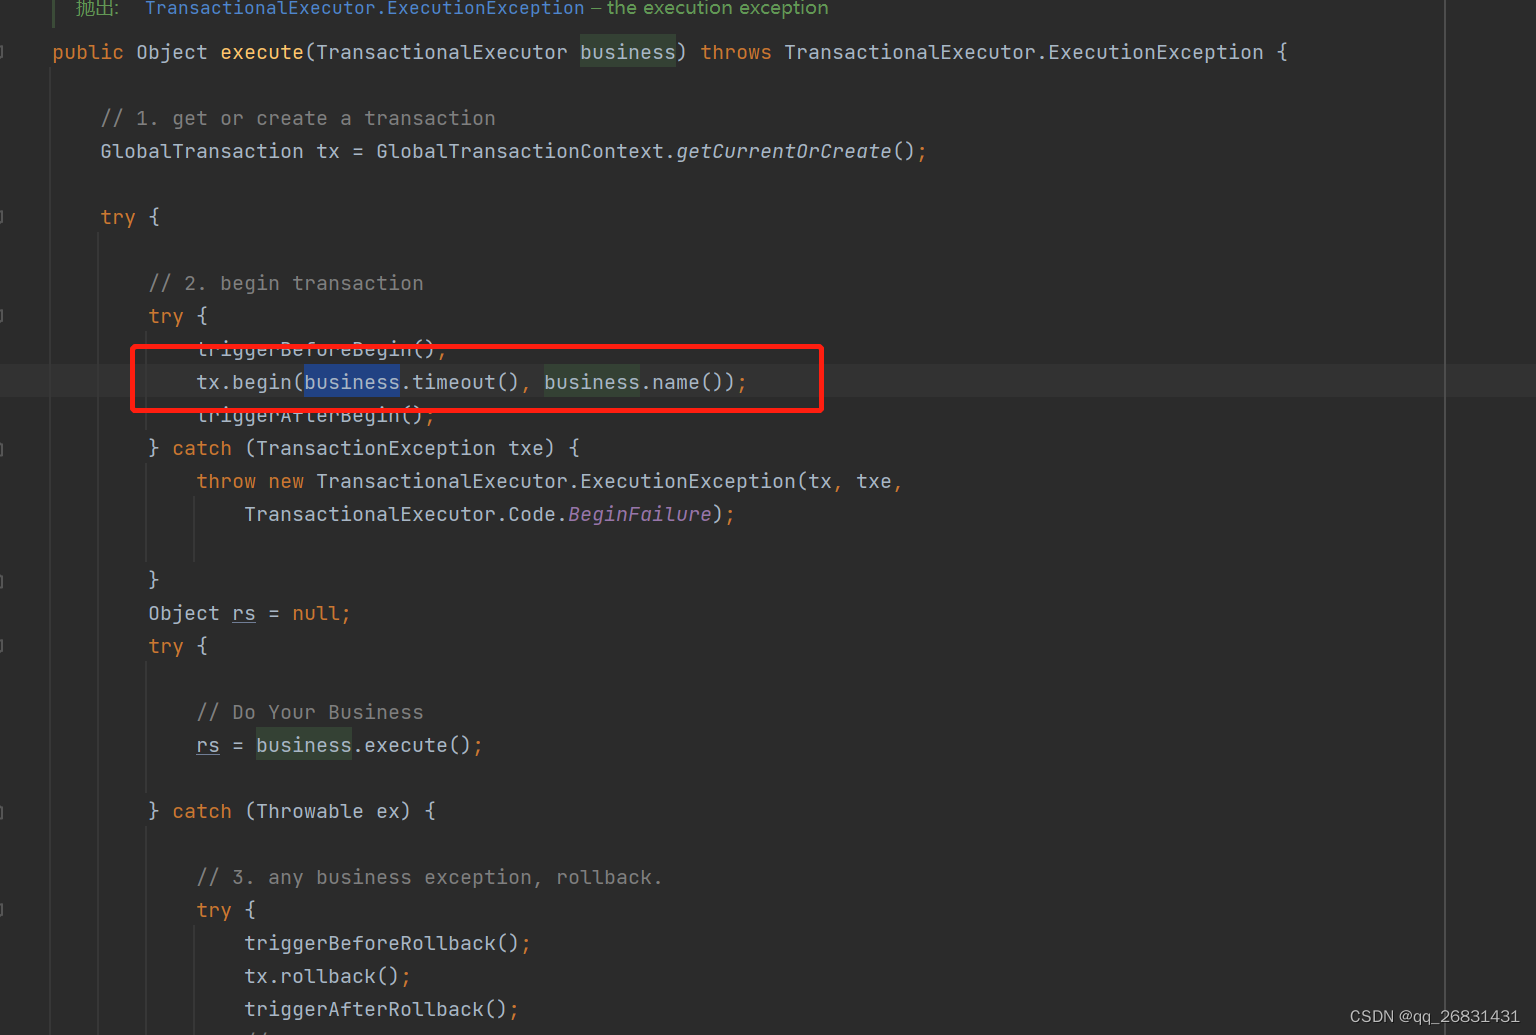The image size is (1536, 1035).
Task: Click 'begin' in the tx.begin call
Action: click(x=262, y=382)
